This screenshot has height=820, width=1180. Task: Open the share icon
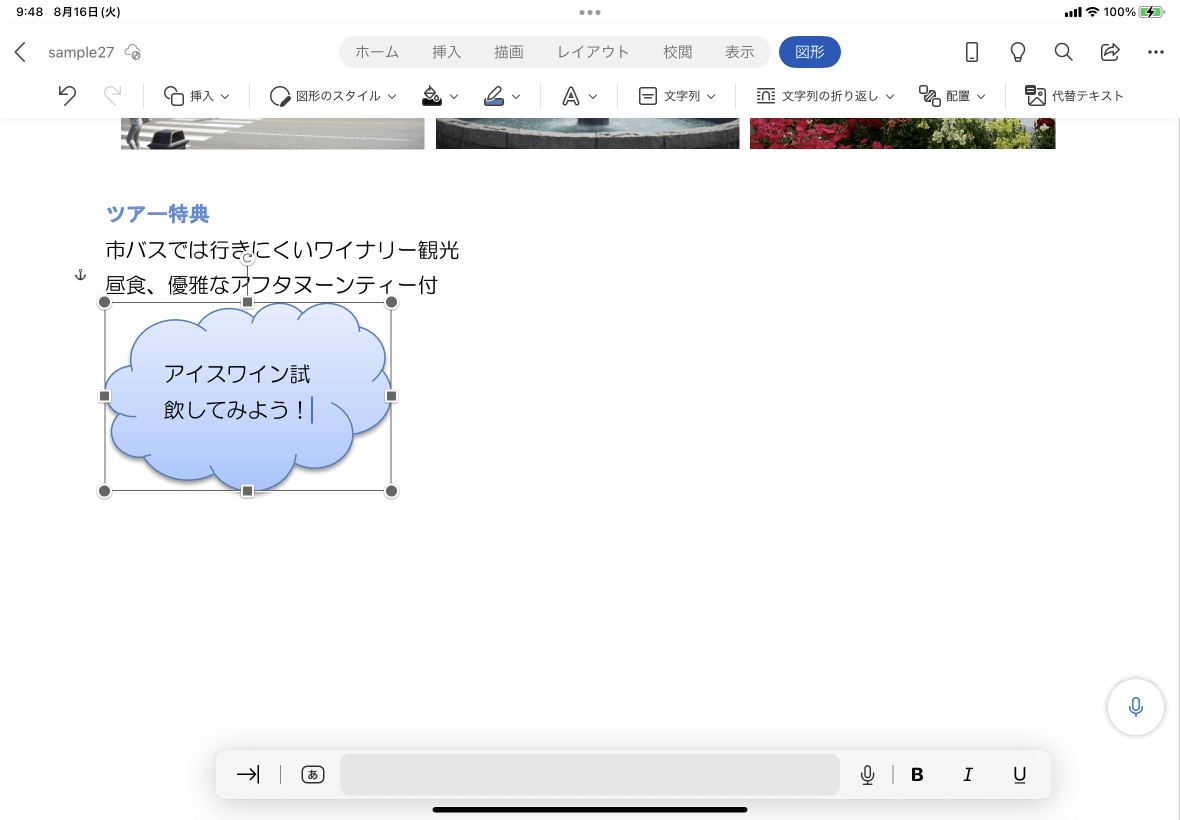click(1110, 52)
